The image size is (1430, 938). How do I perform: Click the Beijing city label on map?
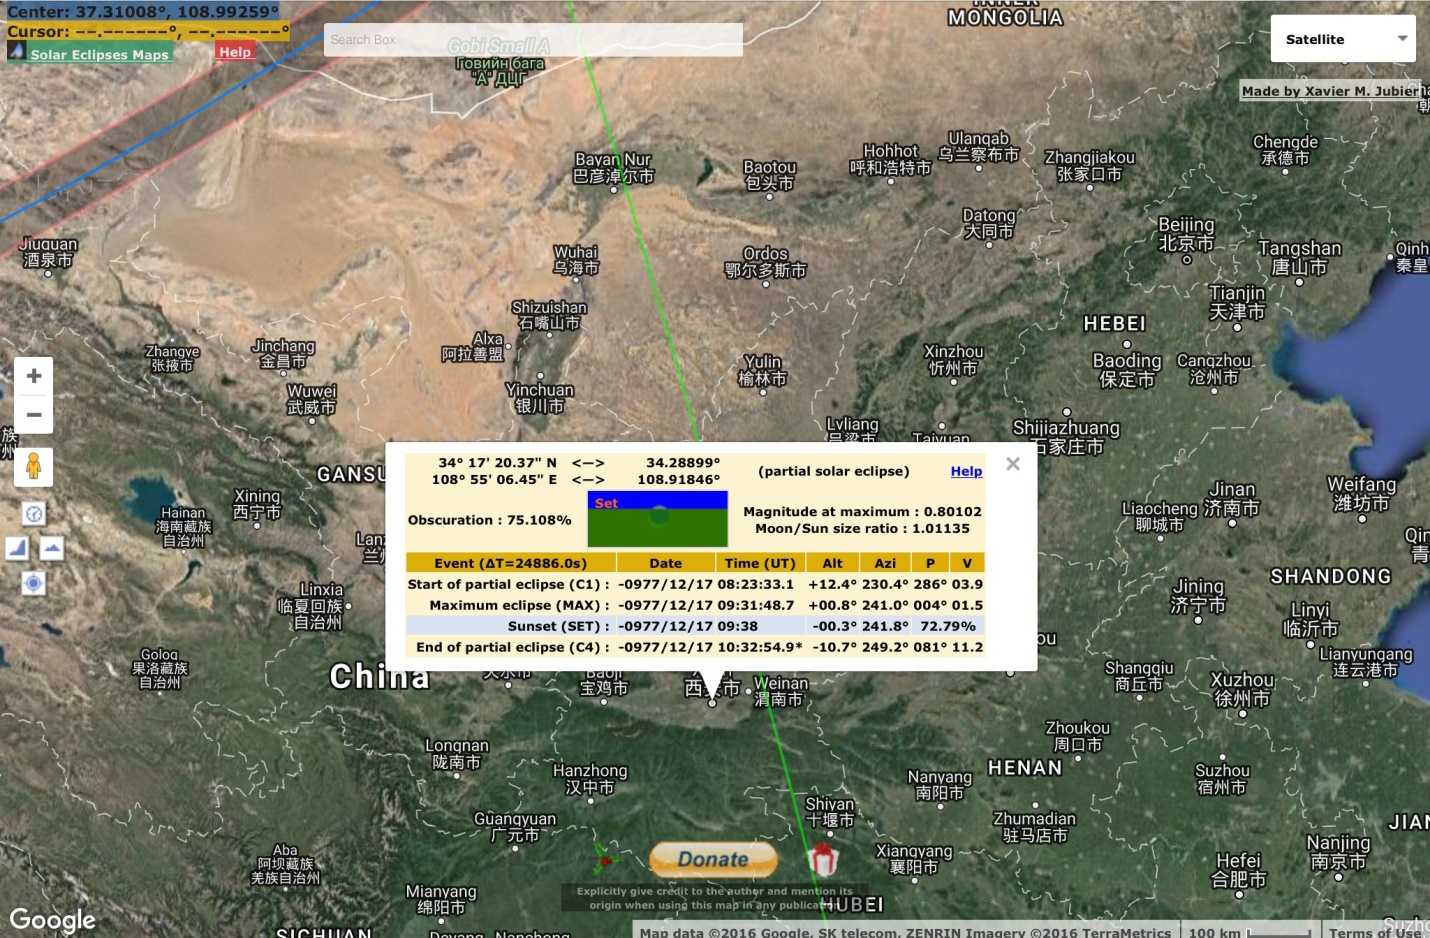click(x=1186, y=234)
